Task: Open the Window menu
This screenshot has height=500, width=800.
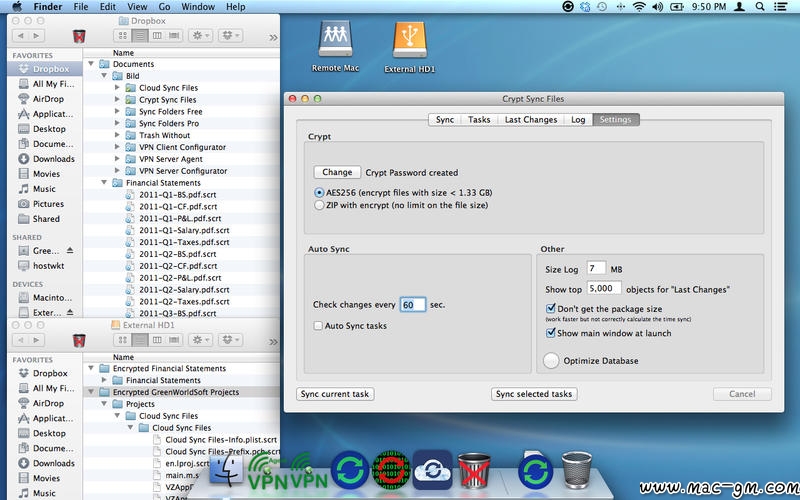Action: 198,7
